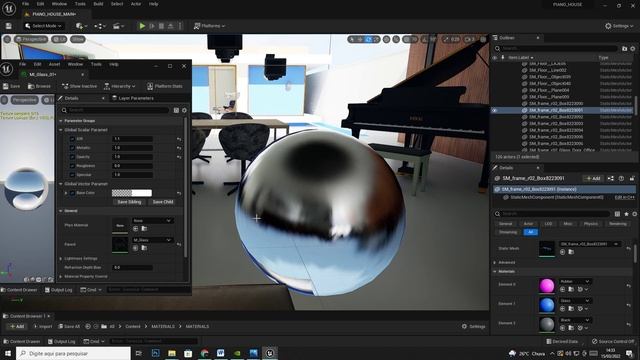Screen dimensions: 640x360
Task: Click the Outliner new folder icon
Action: [x=624, y=49]
